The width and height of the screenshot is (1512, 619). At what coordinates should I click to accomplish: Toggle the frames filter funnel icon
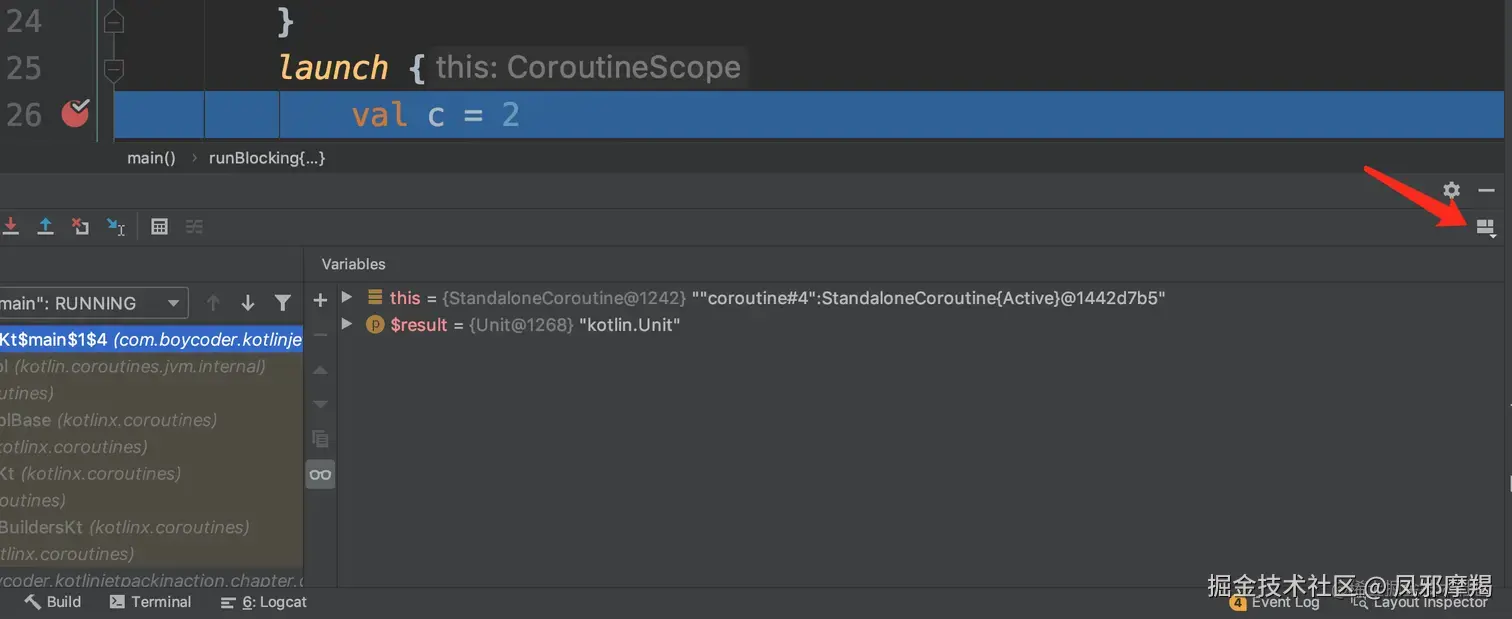coord(283,303)
